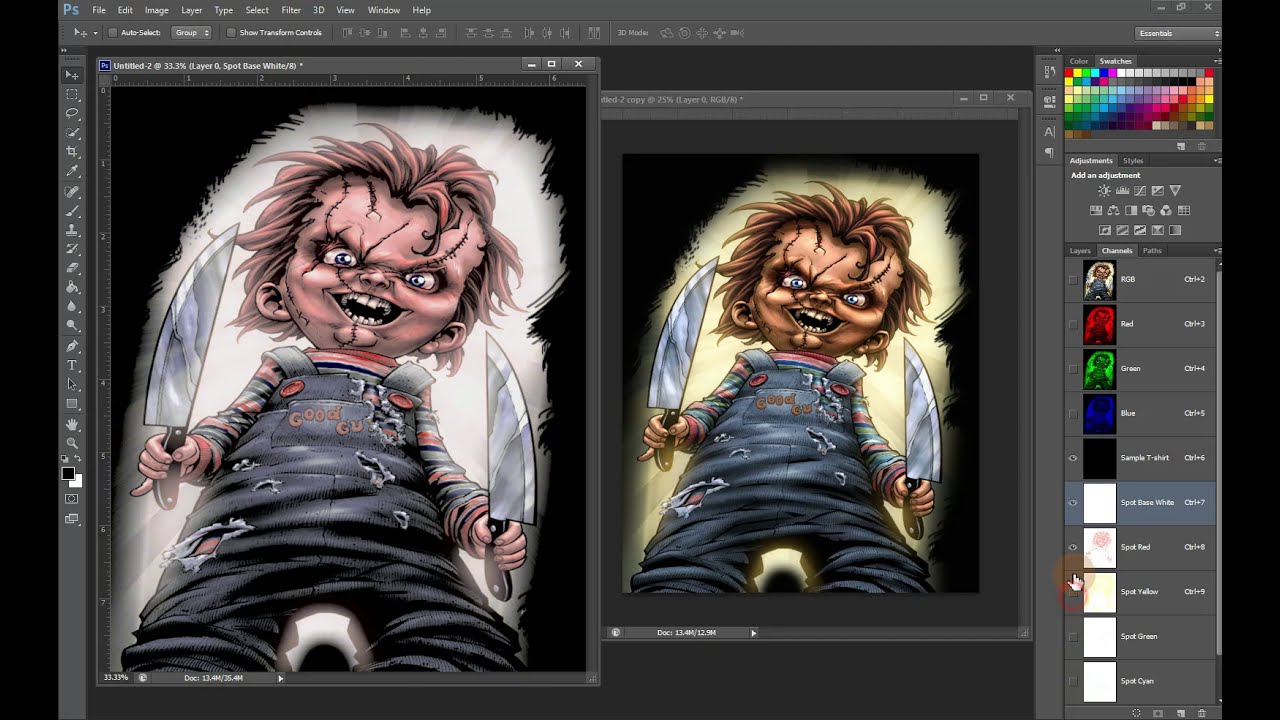Select the Spot Yellow channel thumbnail
Screen dimensions: 1280x720
click(x=1100, y=592)
